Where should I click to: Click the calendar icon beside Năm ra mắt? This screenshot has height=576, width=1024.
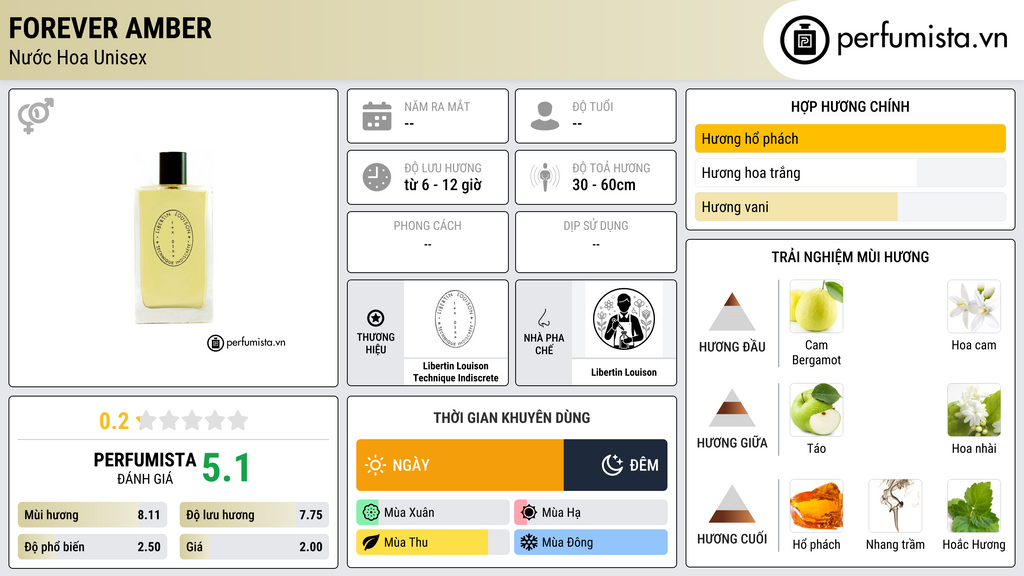377,116
